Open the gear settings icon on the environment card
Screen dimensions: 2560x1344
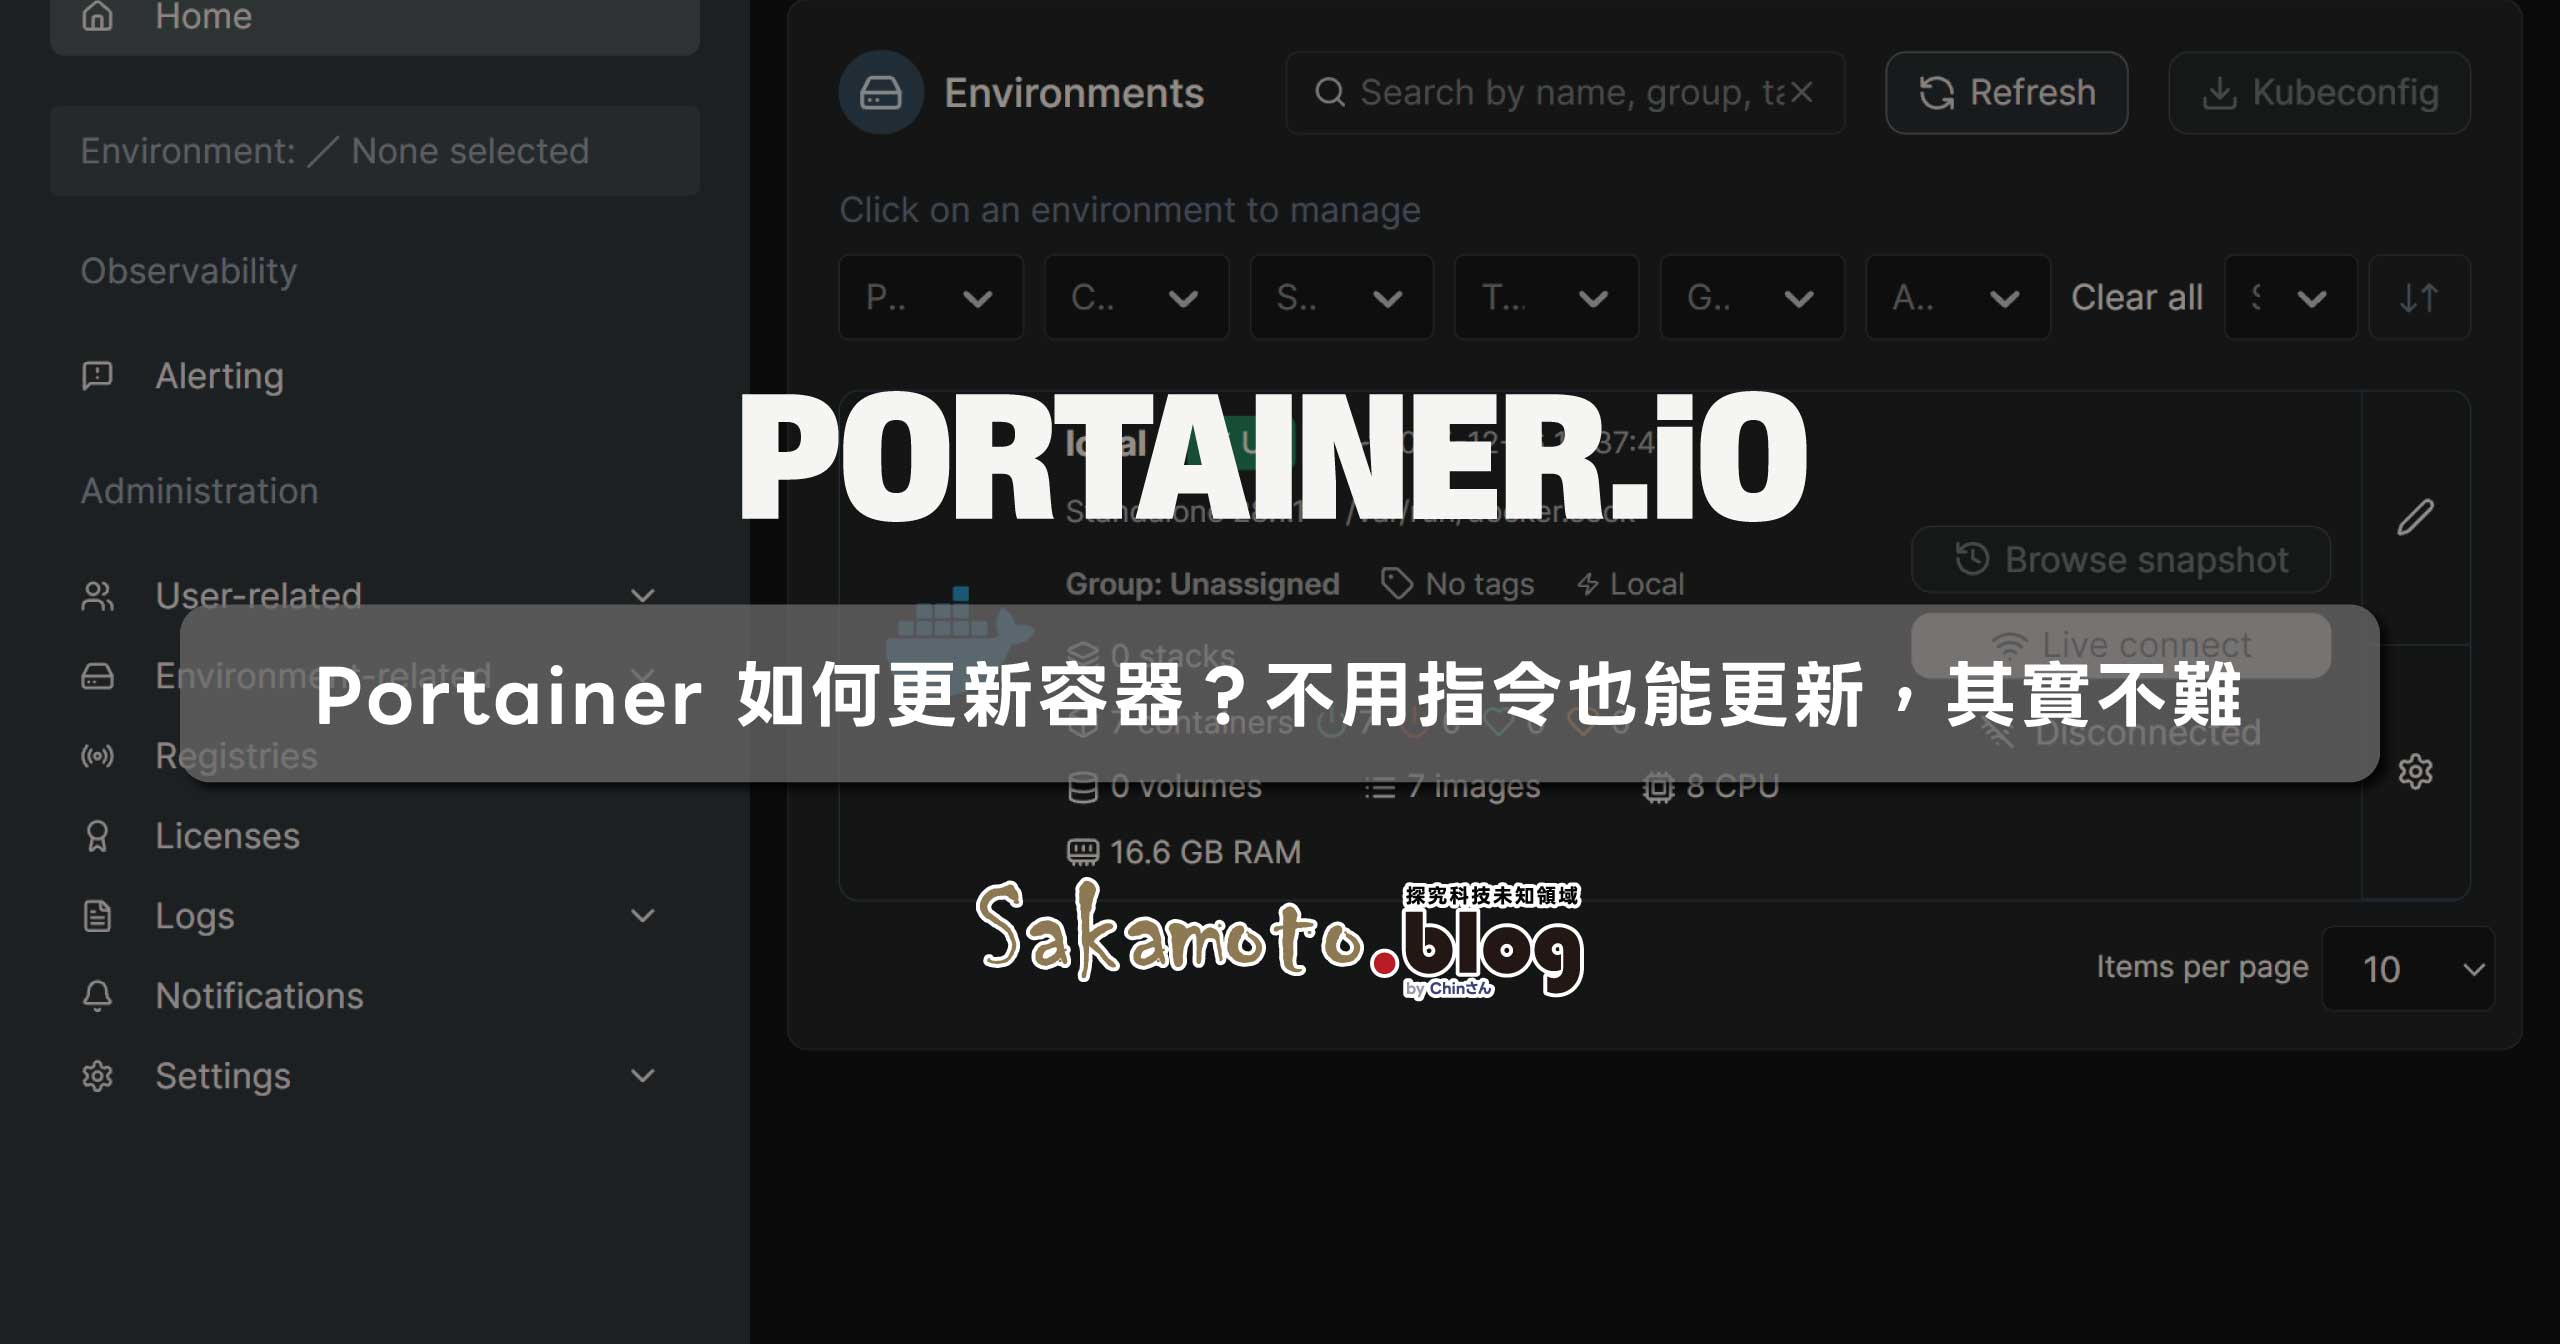pos(2417,771)
